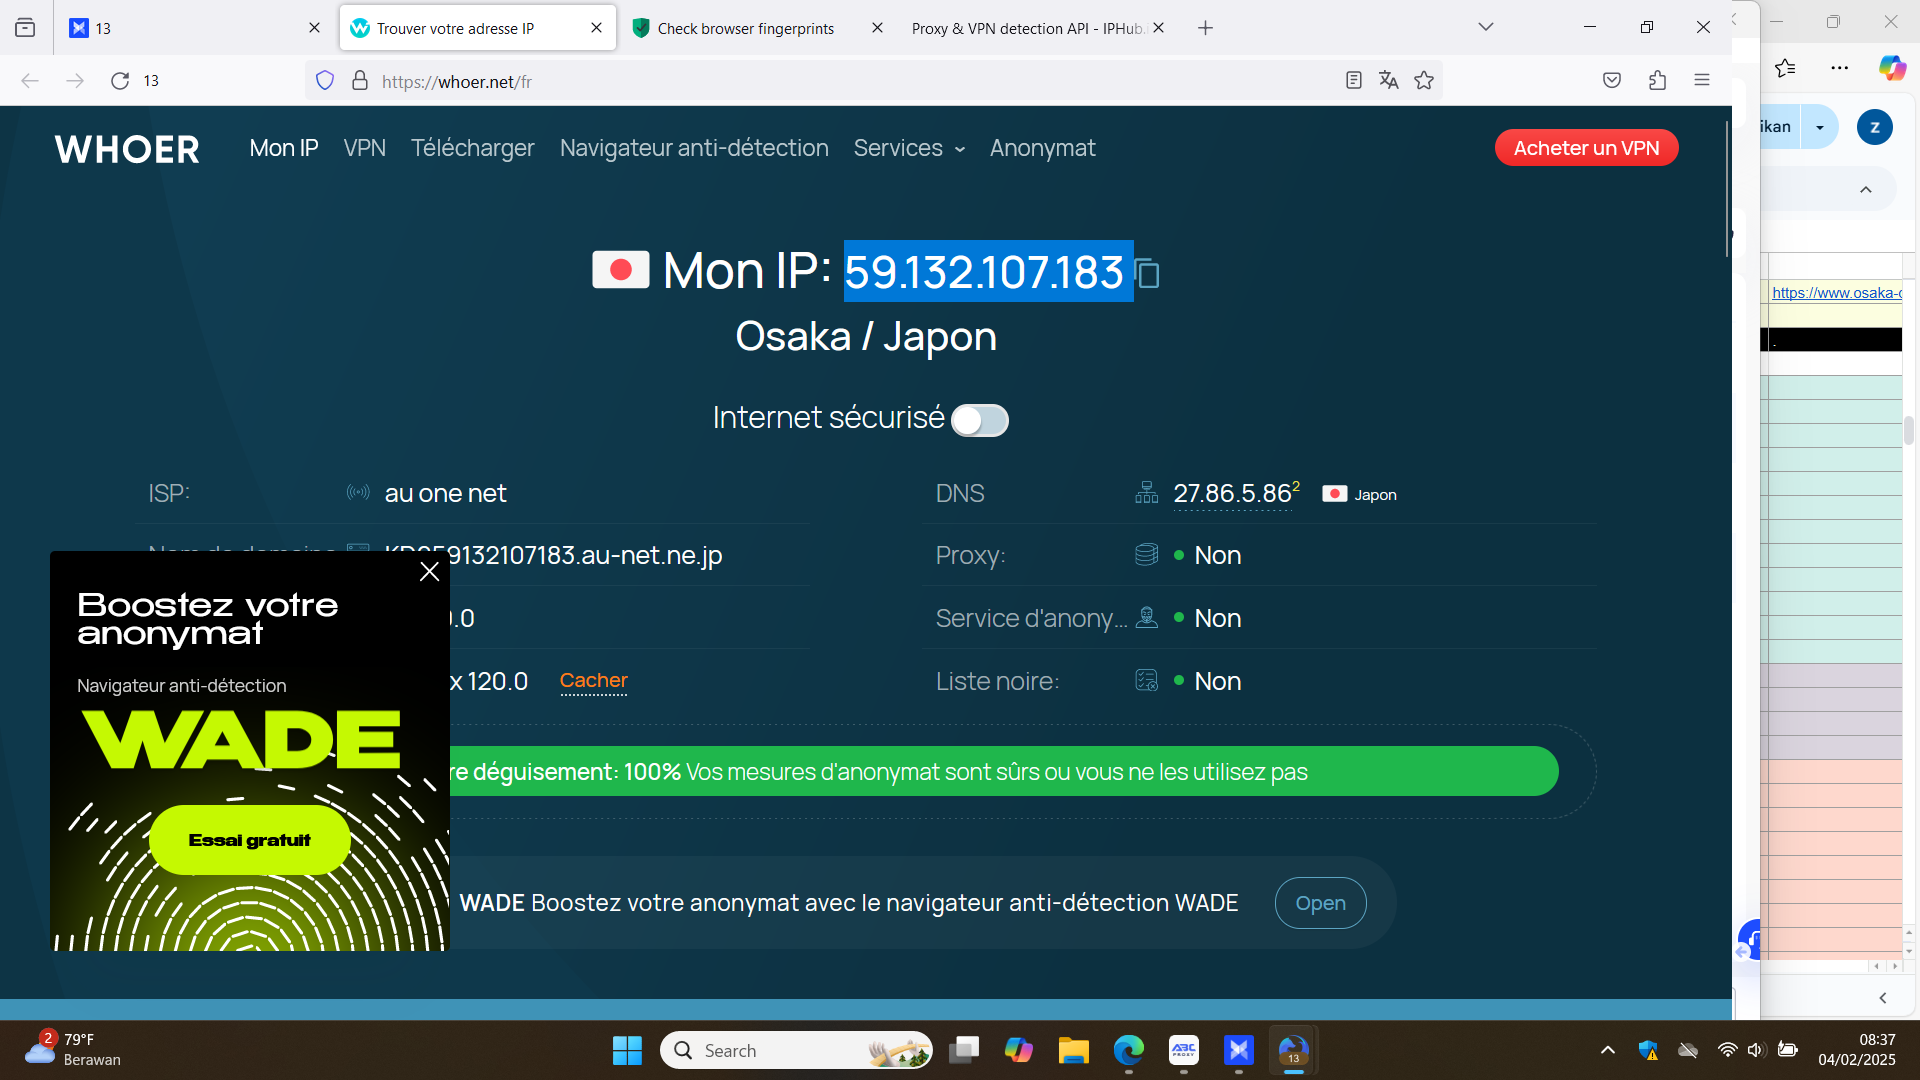Open the volume control in tray
Screen dimensions: 1920x1080
(1756, 1050)
